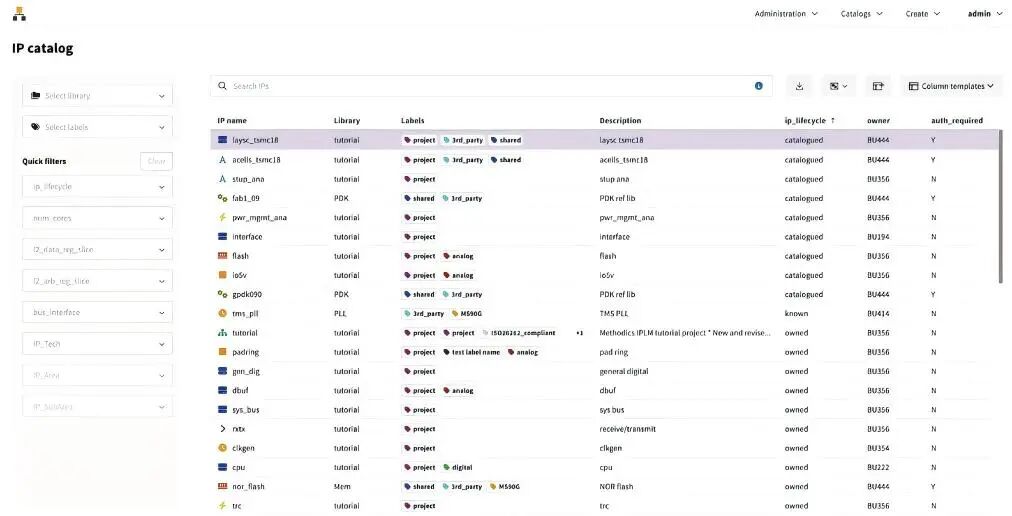Click the Description column header

(620, 121)
